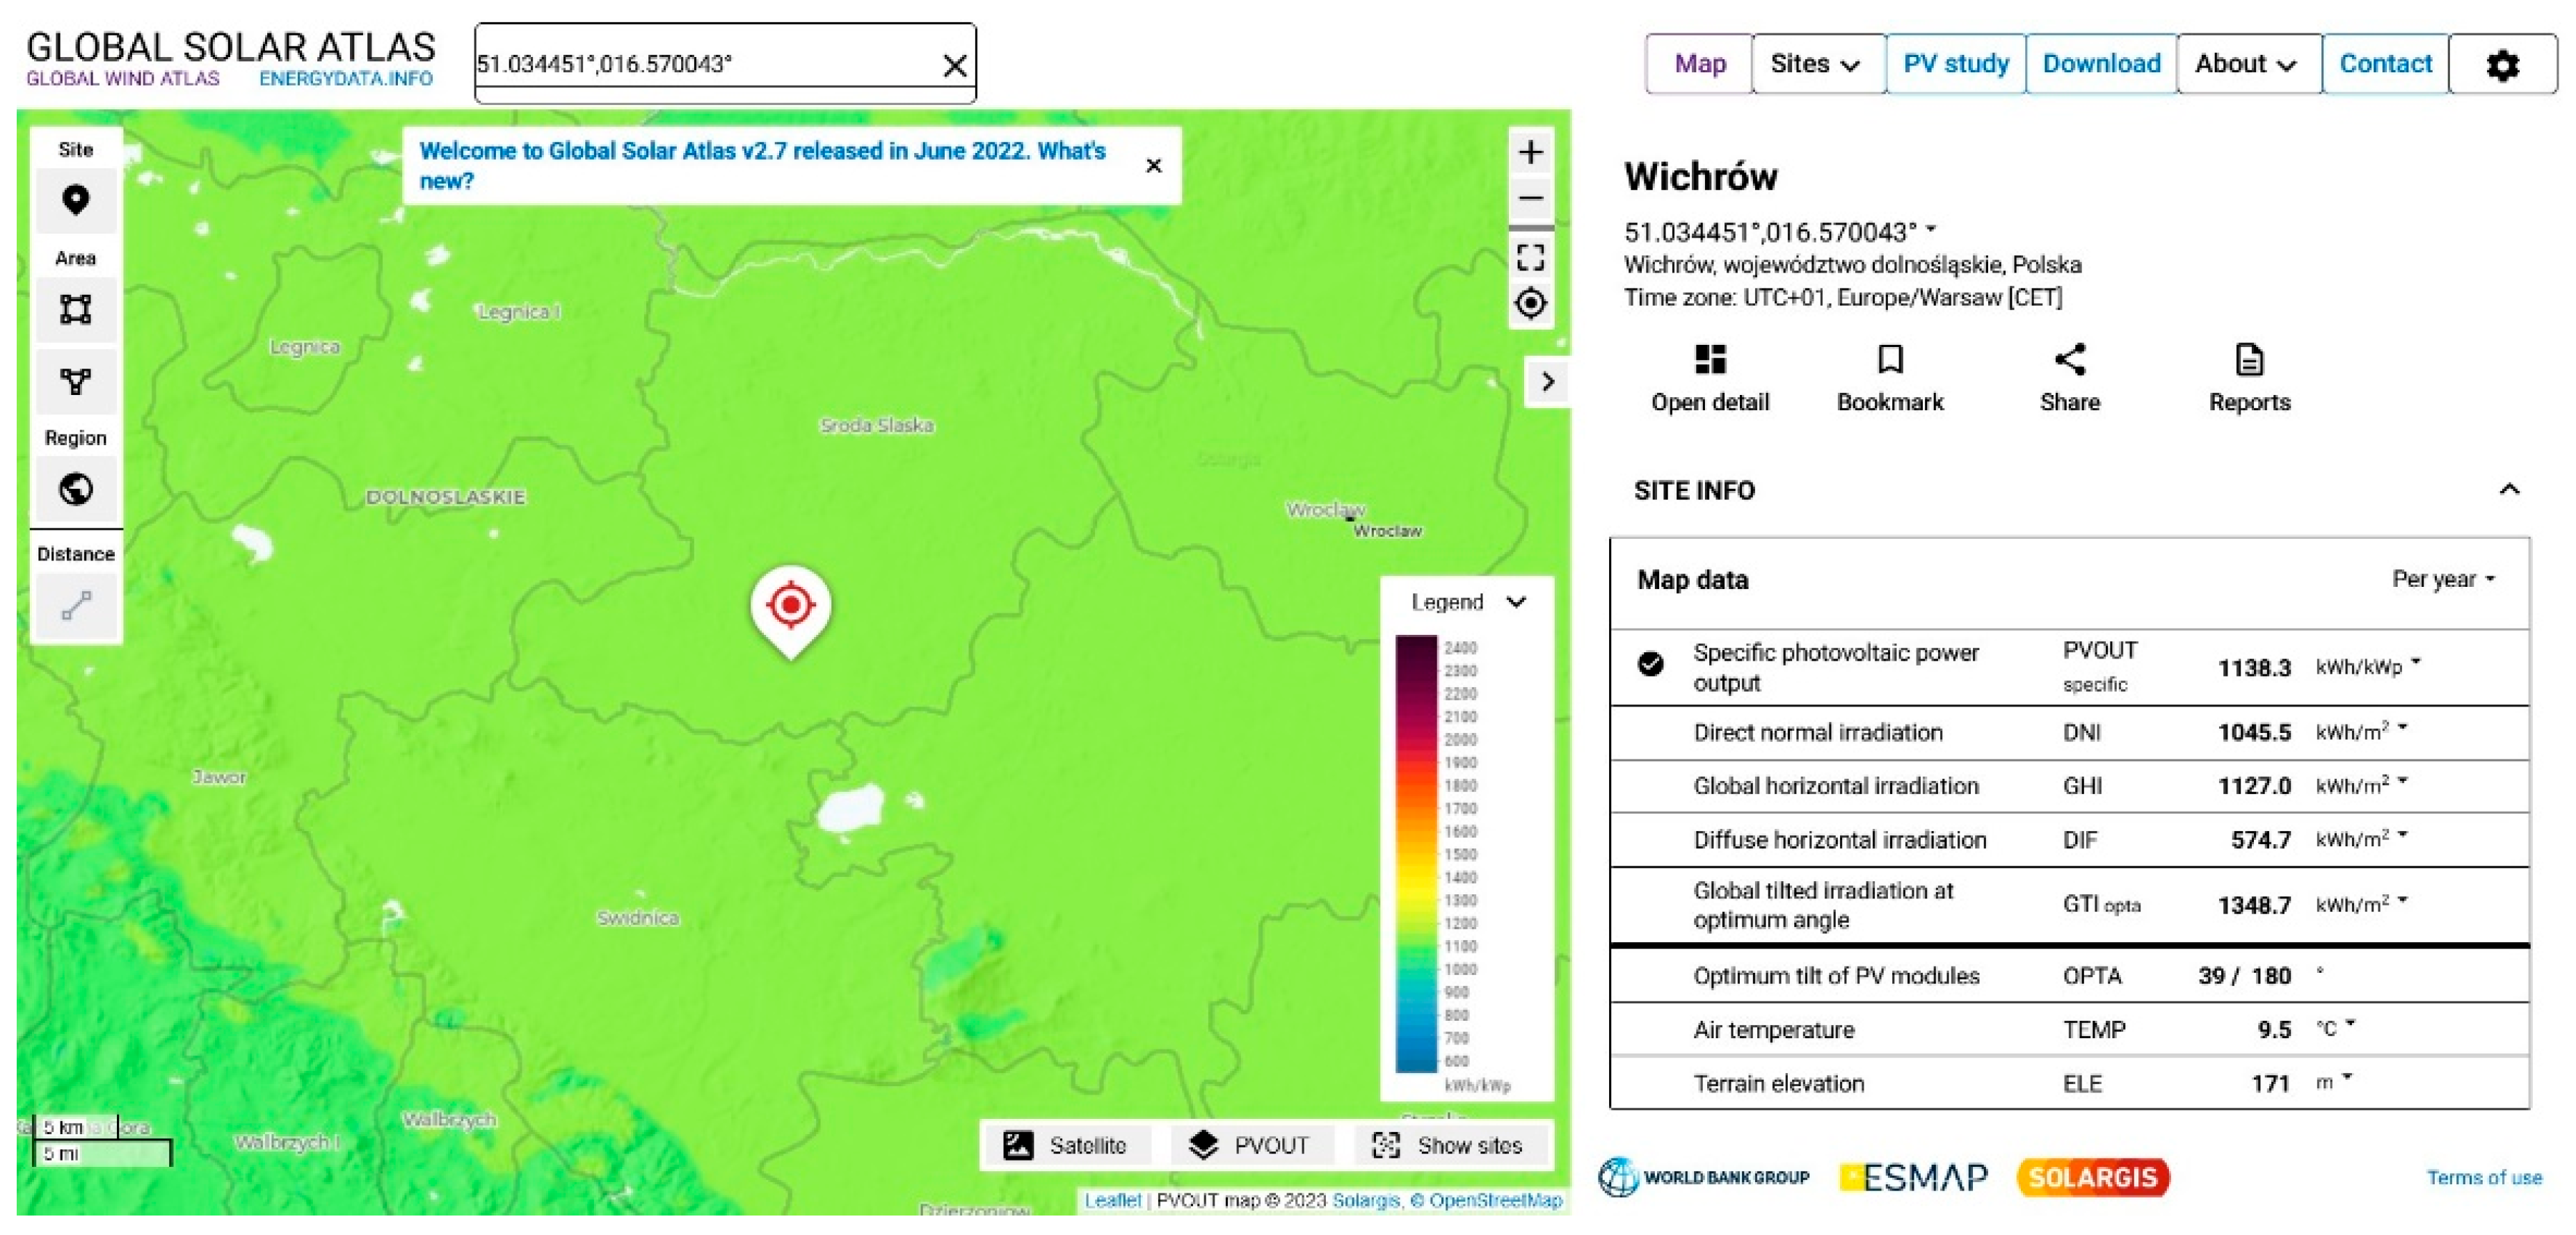This screenshot has width=2576, height=1235.
Task: Open the Per year dropdown
Action: [x=2442, y=579]
